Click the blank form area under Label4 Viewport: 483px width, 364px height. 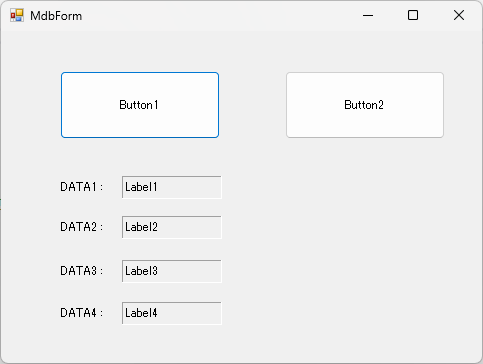(172, 343)
